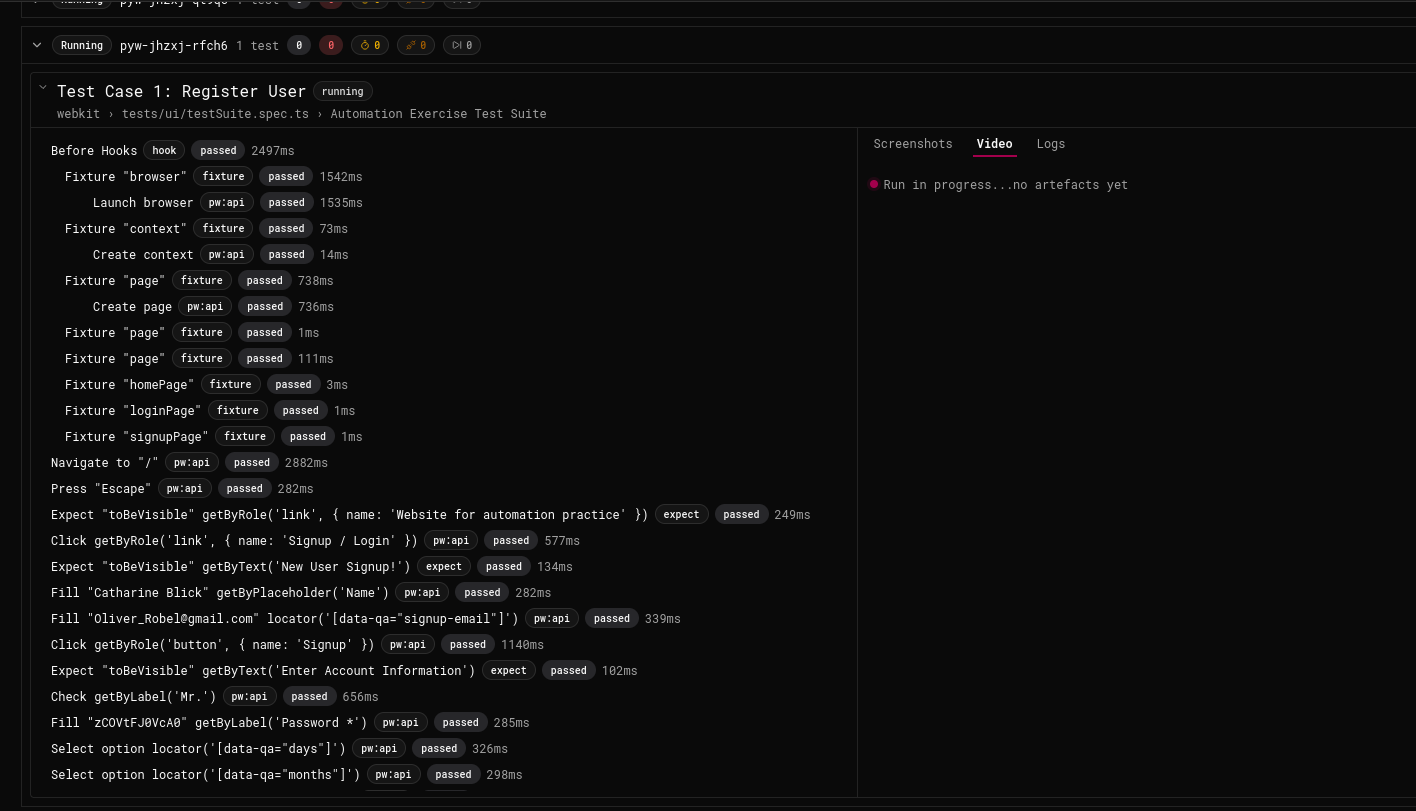This screenshot has height=811, width=1416.
Task: Select the Launch browser step
Action: 228,203
